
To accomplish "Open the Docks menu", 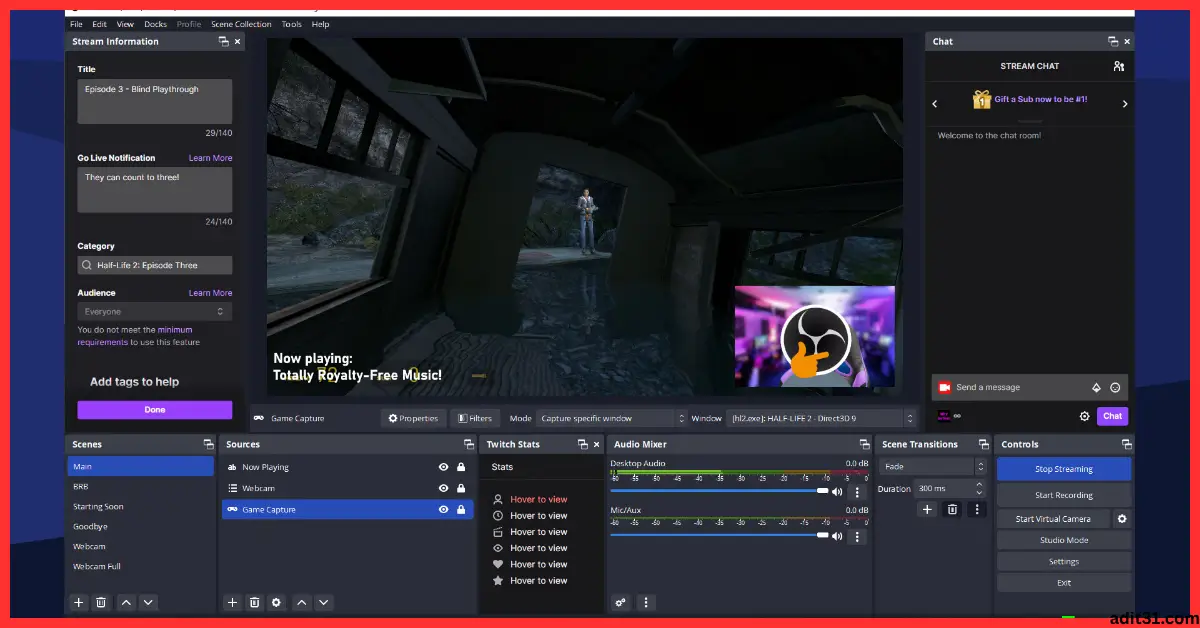I will tap(155, 24).
